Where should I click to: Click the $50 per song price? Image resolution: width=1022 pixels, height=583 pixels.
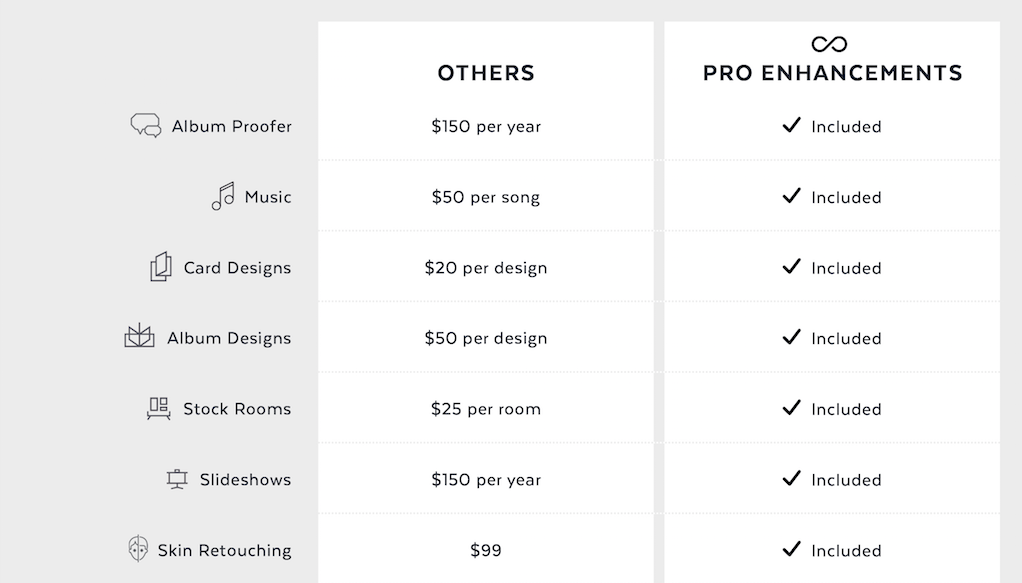(x=486, y=197)
